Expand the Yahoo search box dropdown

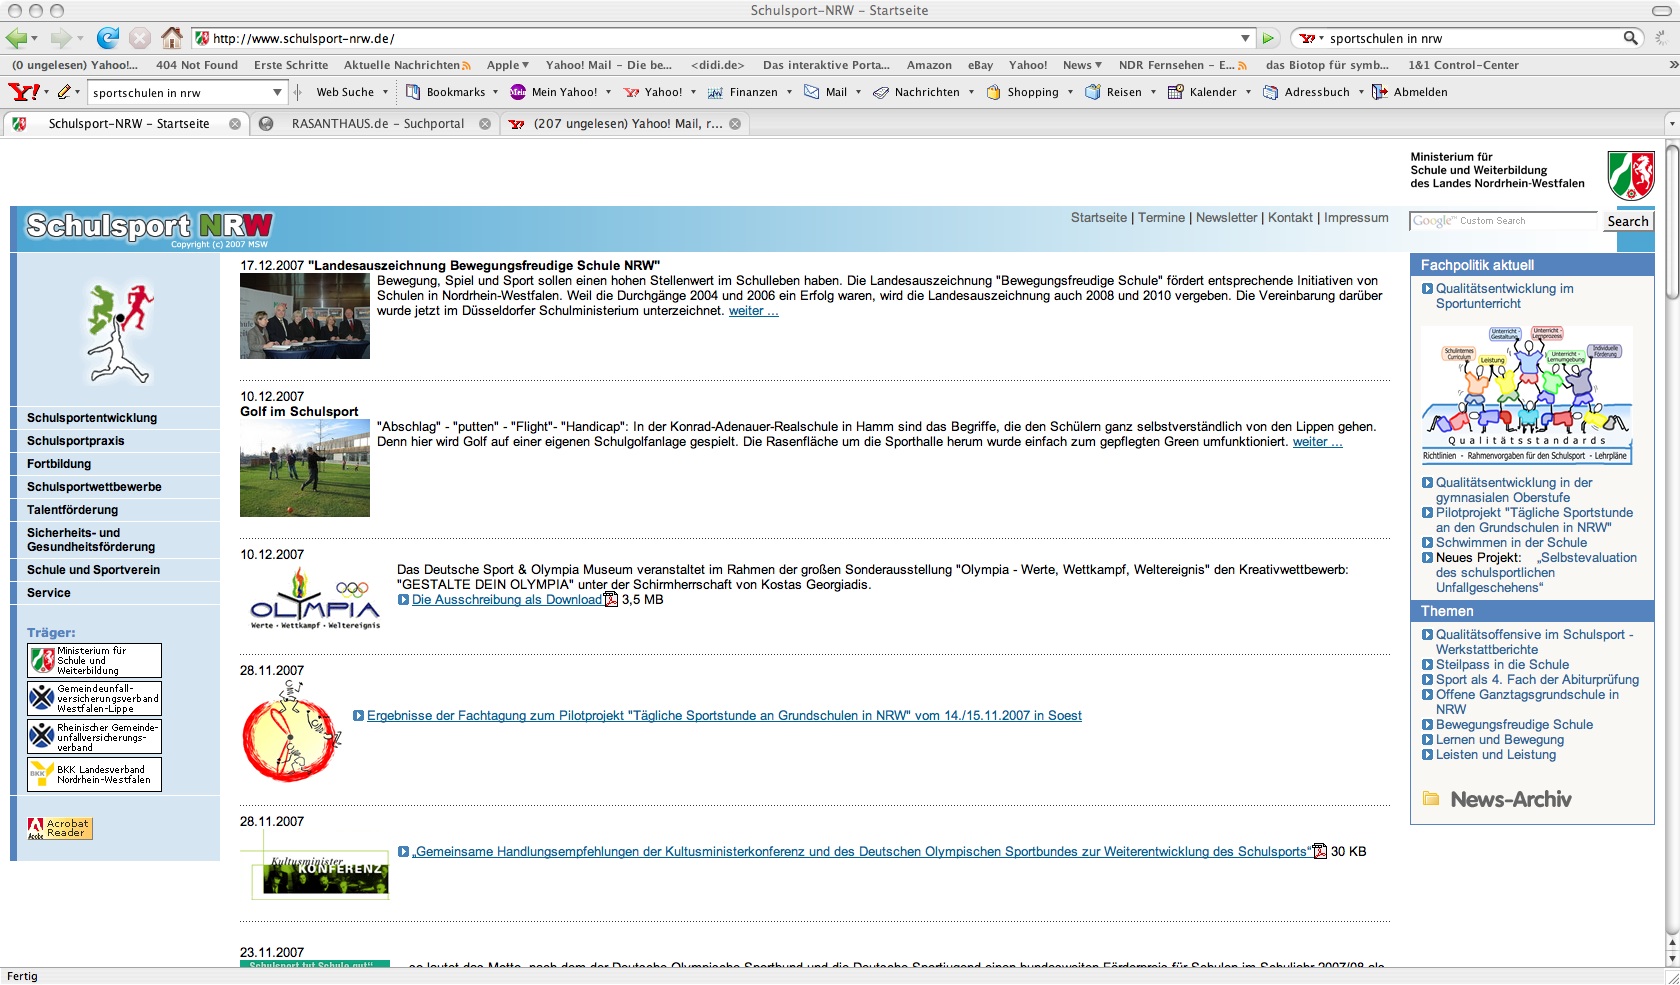point(277,92)
